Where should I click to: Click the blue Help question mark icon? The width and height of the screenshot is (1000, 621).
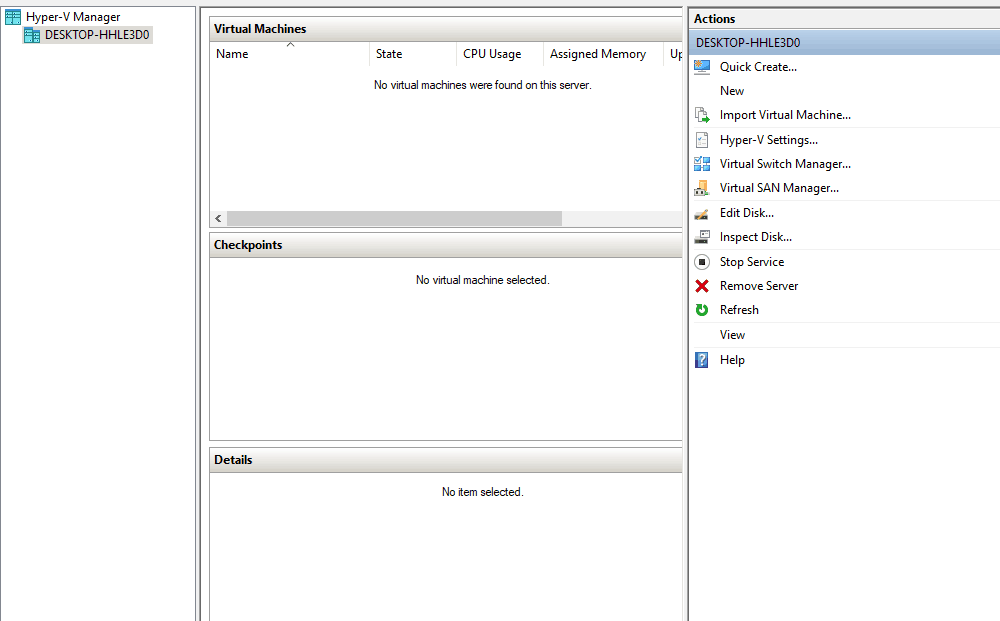[x=702, y=360]
